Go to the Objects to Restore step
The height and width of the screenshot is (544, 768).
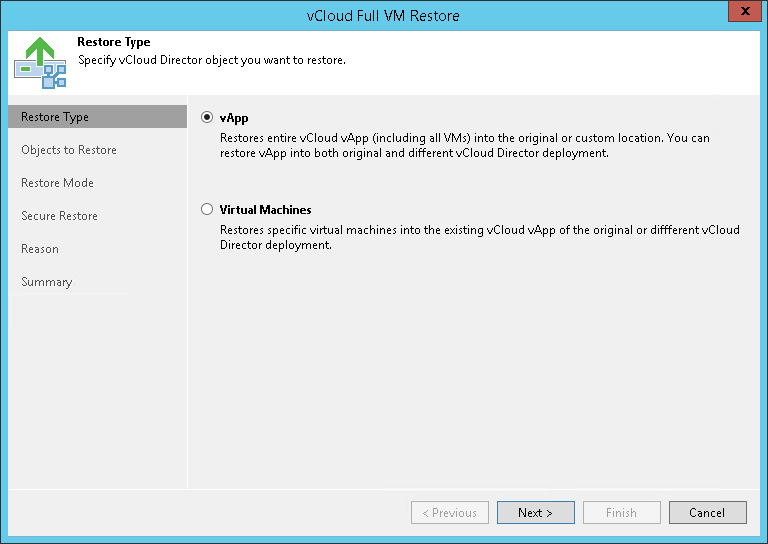pyautogui.click(x=69, y=150)
